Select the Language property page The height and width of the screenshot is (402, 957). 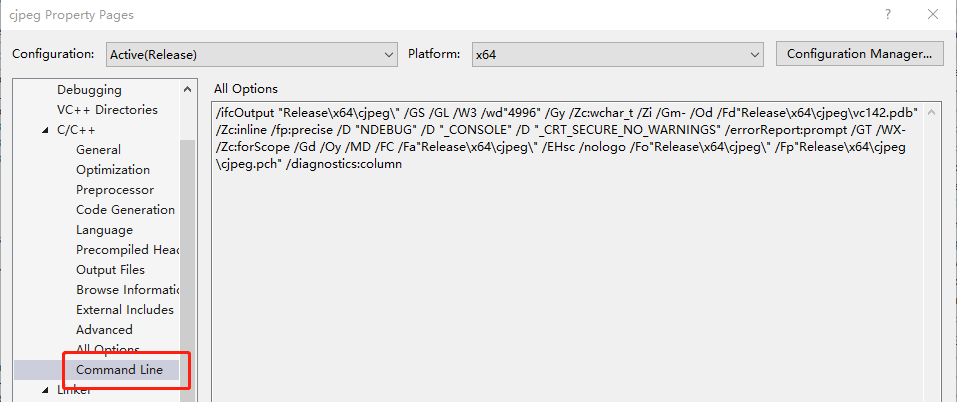[104, 230]
